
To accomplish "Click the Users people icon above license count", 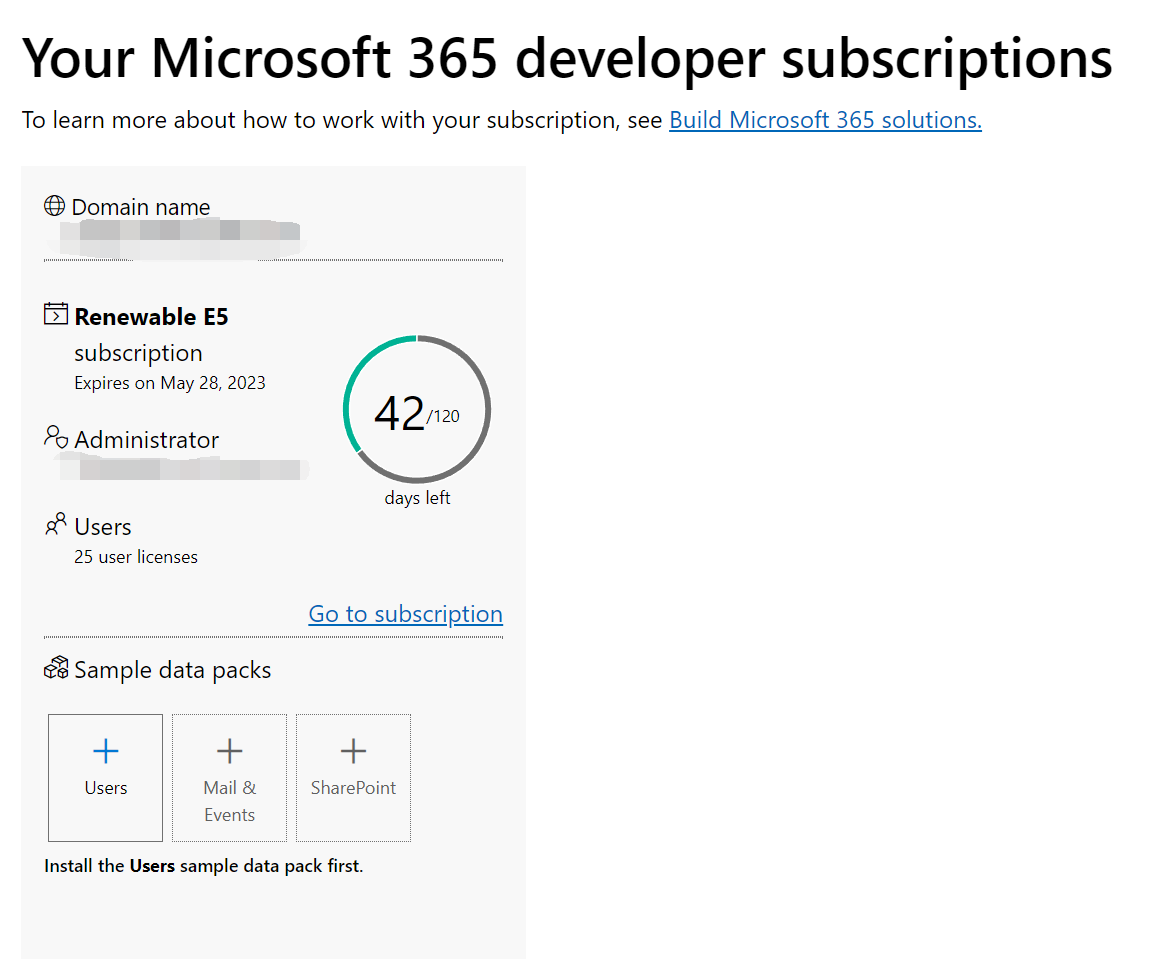I will coord(56,525).
